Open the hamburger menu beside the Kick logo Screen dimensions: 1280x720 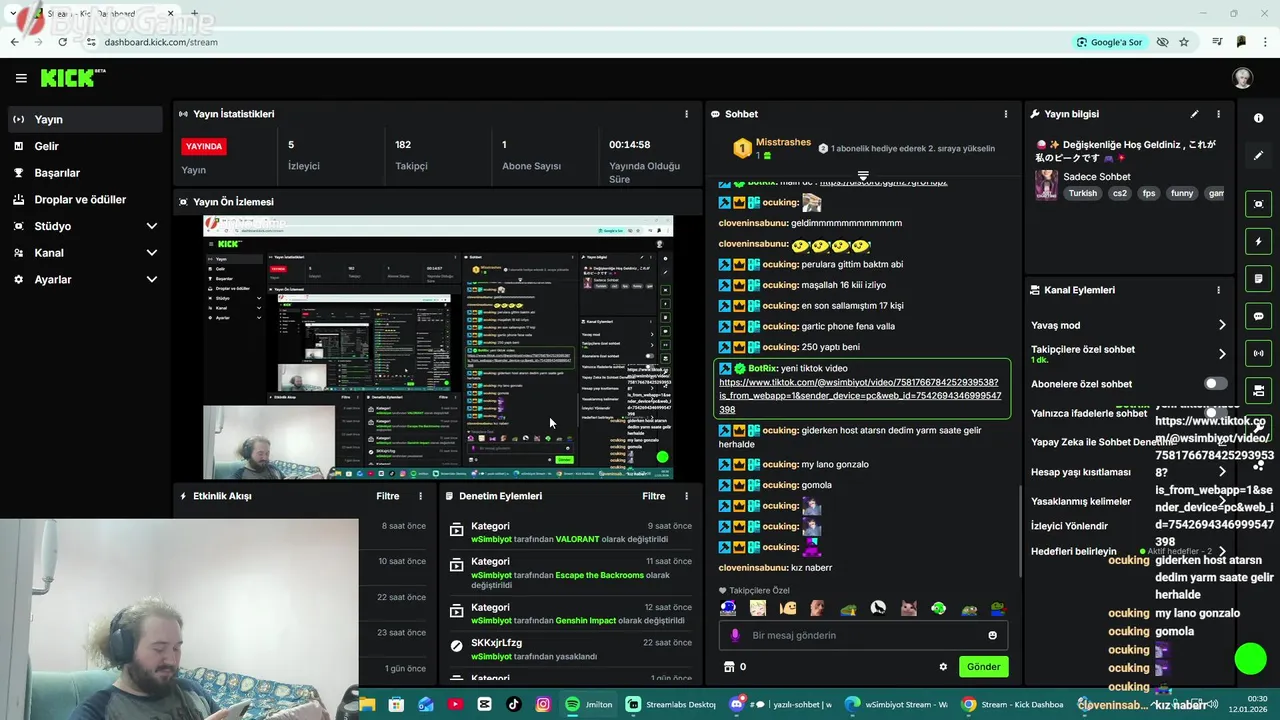(x=21, y=78)
